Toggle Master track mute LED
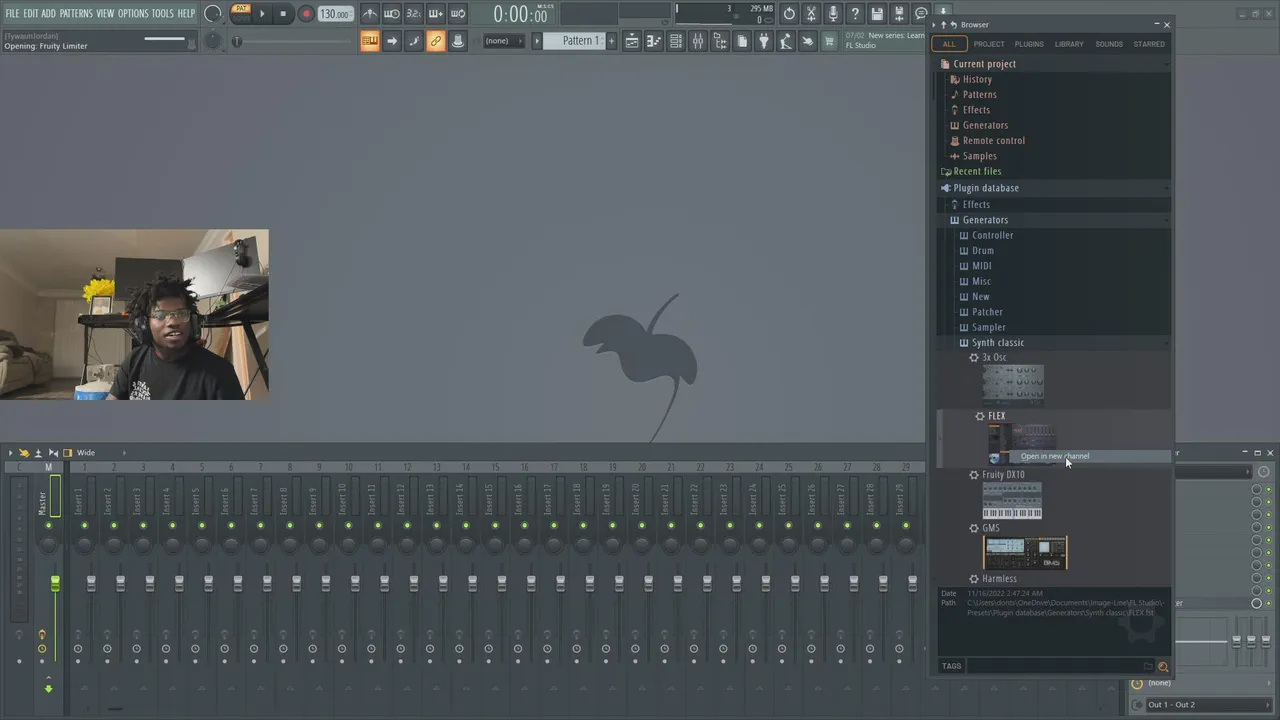Screen dimensions: 1280x720 [48, 526]
